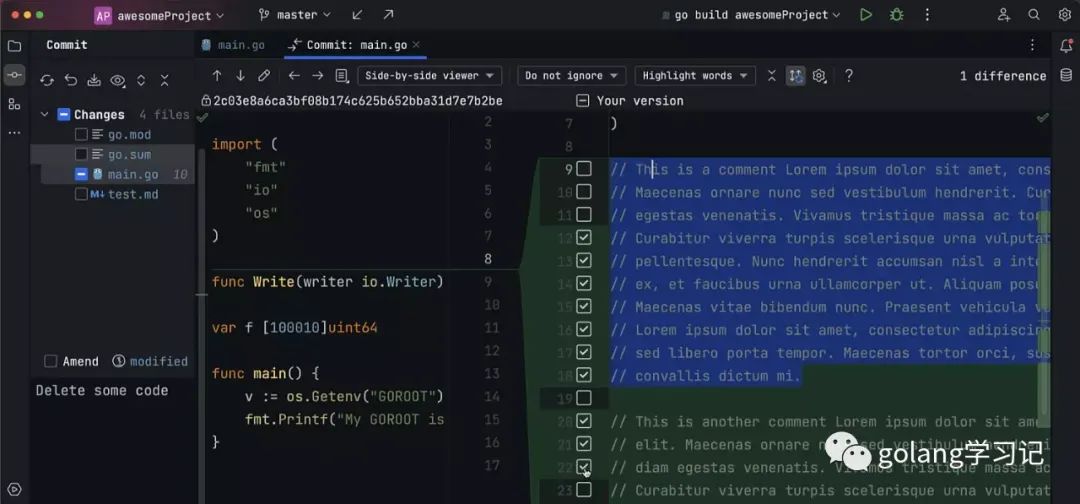Viewport: 1080px width, 504px height.
Task: Run go build awesomeProject
Action: point(866,14)
